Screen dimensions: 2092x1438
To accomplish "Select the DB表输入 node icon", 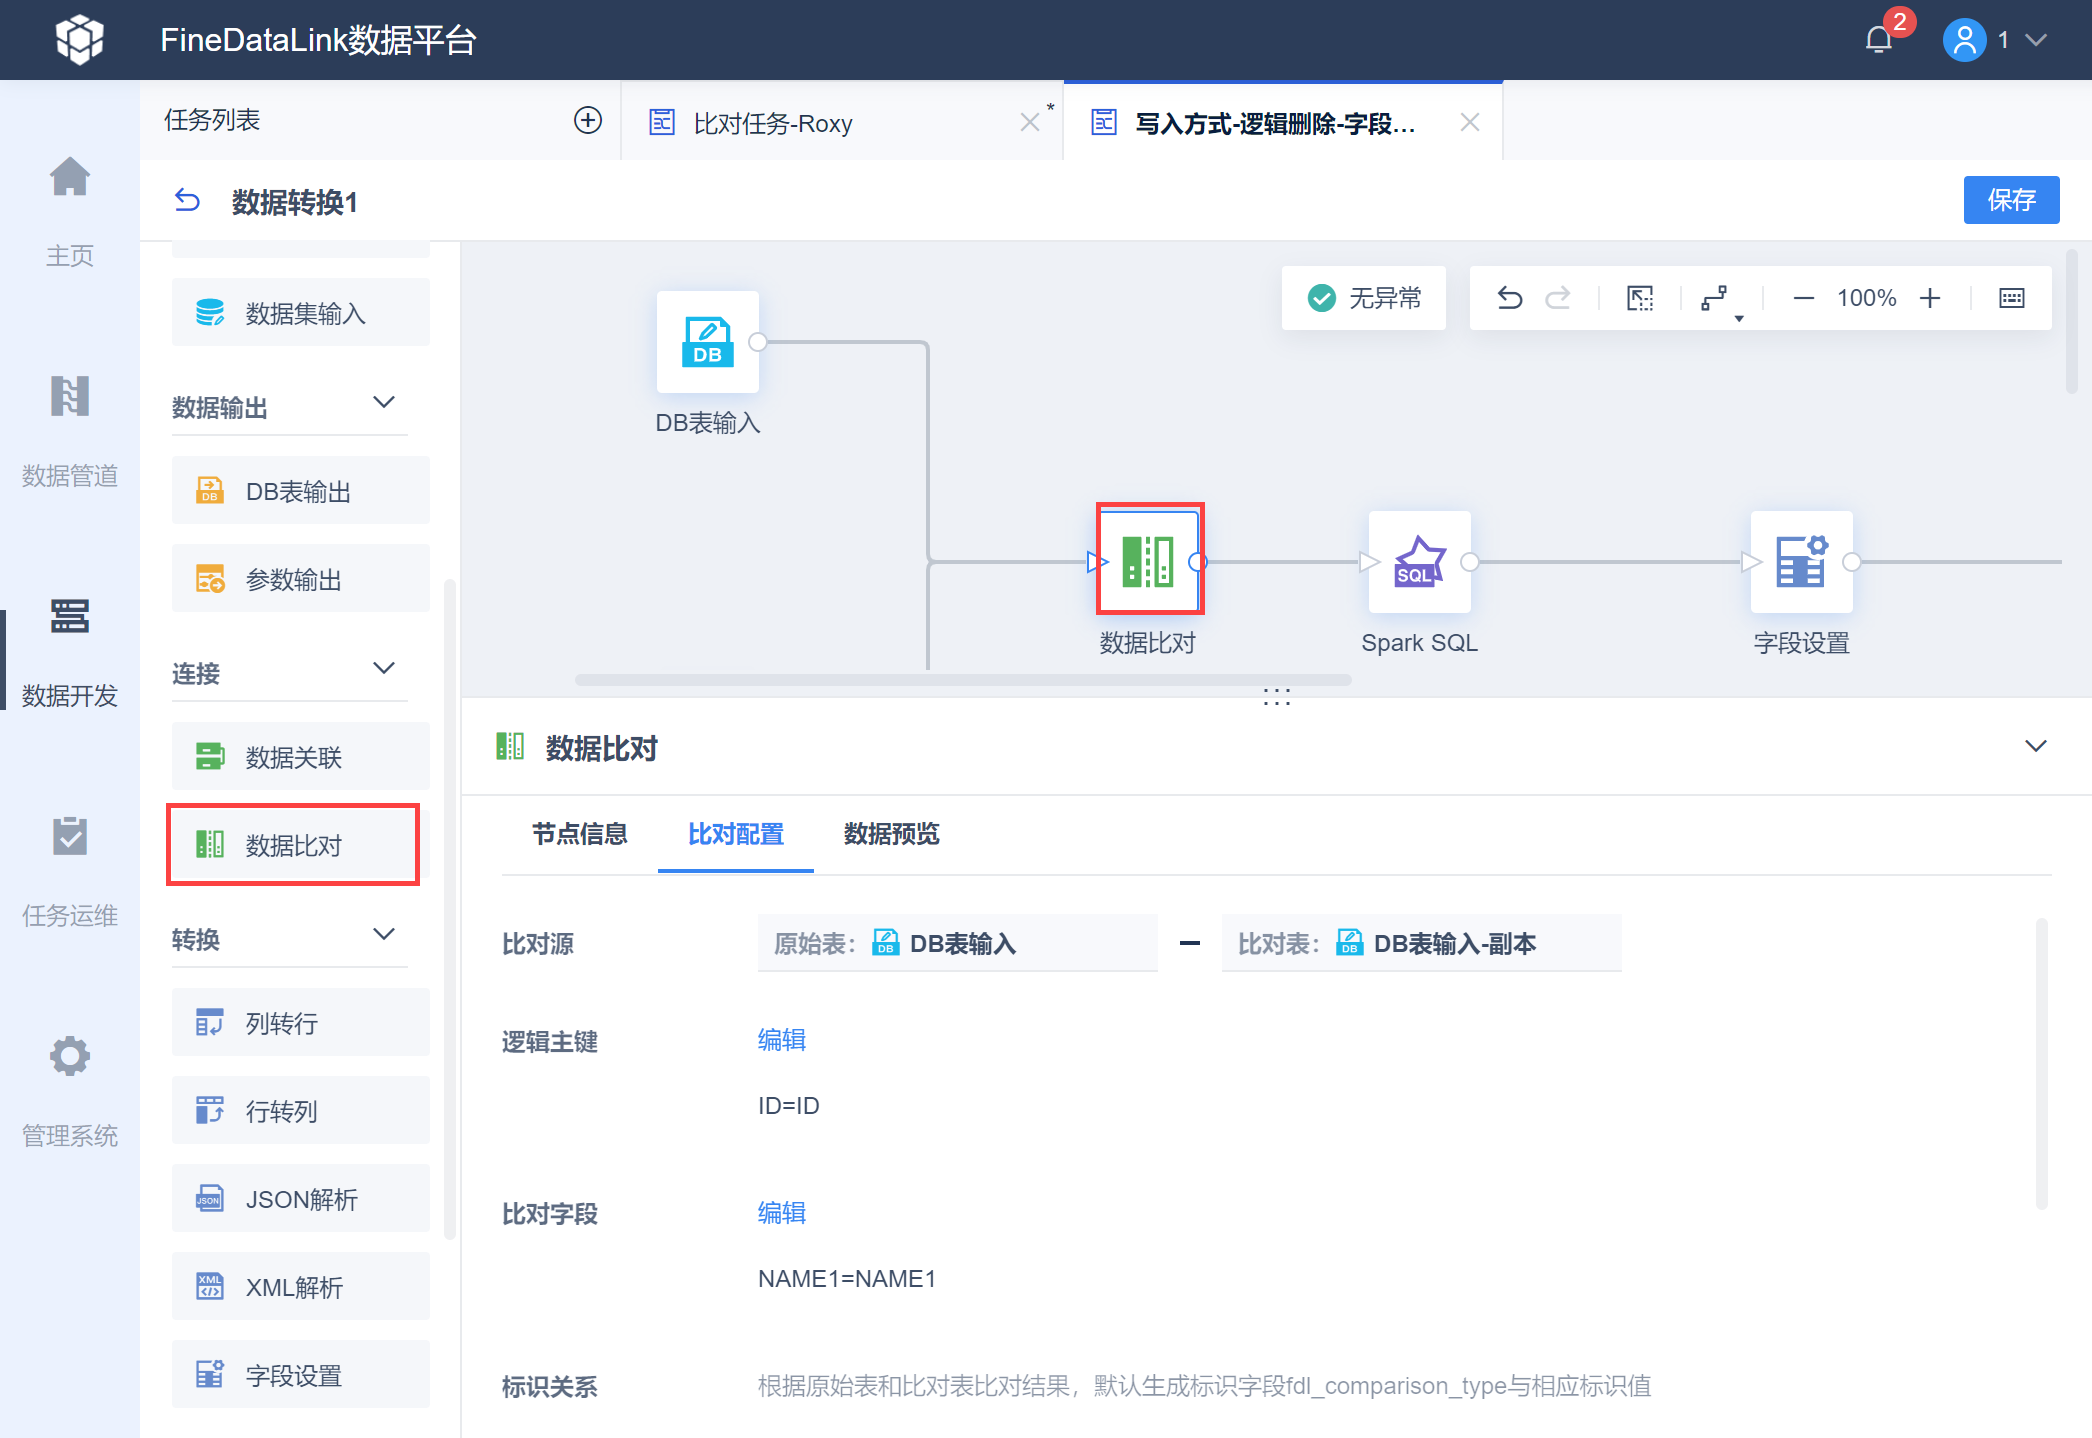I will 707,342.
